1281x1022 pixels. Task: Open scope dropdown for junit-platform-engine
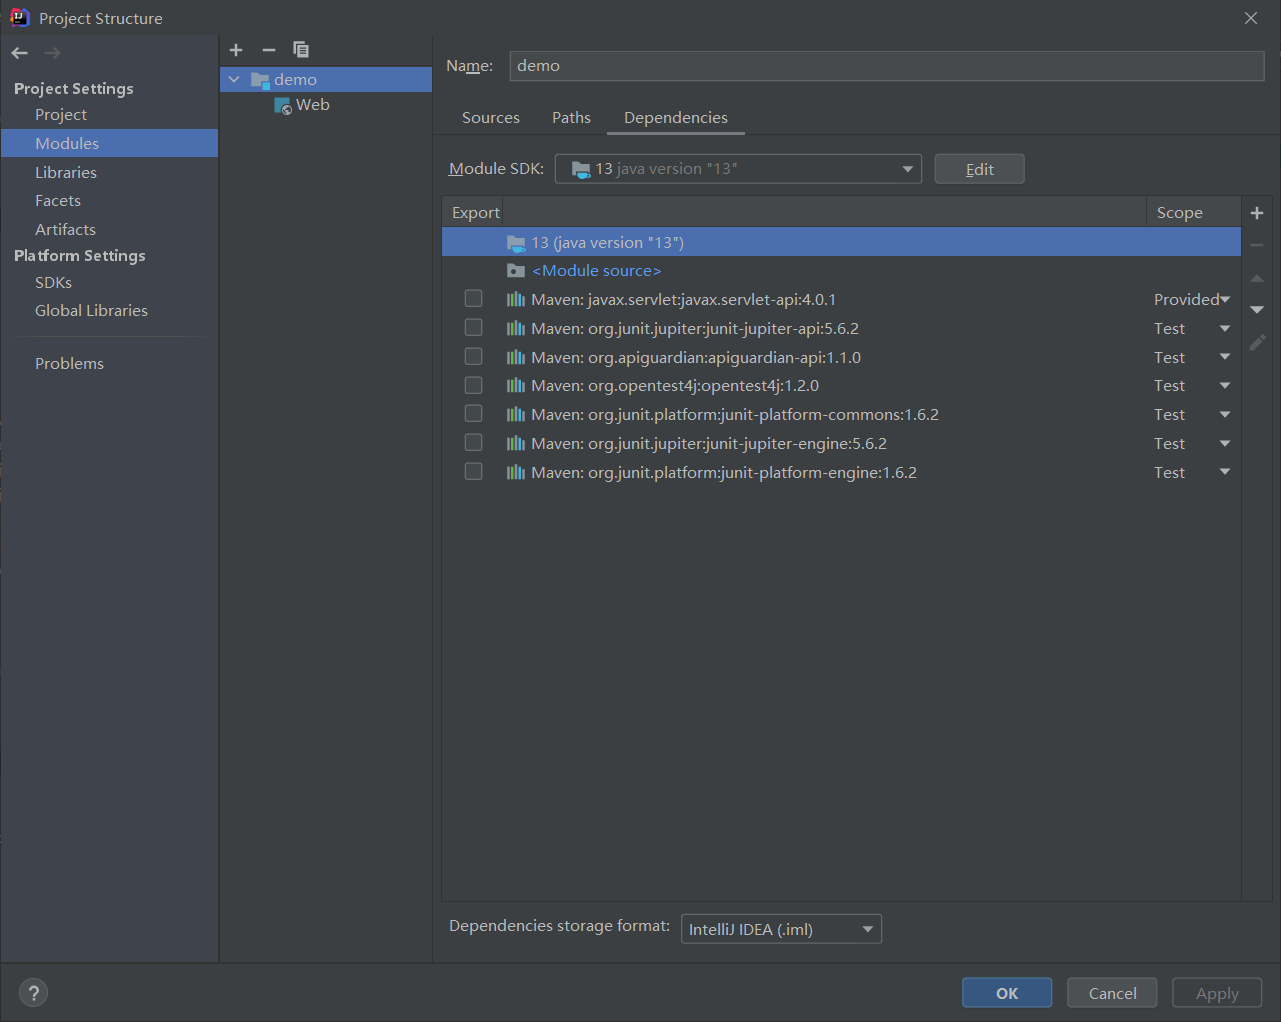(1224, 473)
